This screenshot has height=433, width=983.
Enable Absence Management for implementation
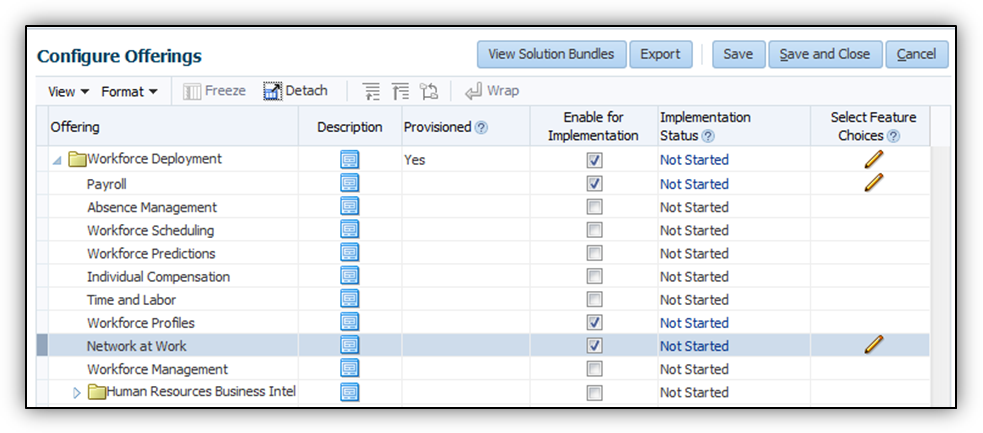[595, 207]
